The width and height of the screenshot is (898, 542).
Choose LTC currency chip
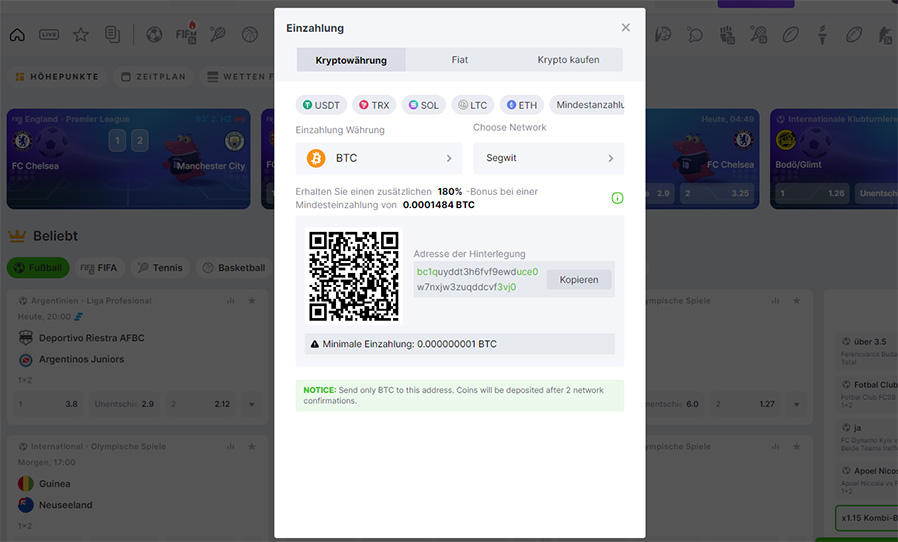473,105
